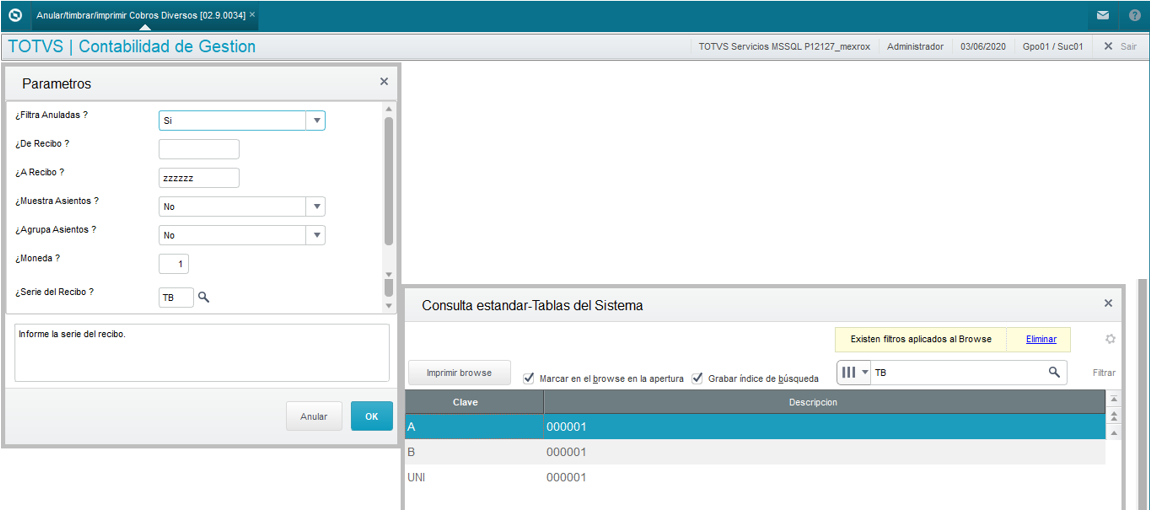Select row with Clave UNI
The height and width of the screenshot is (510, 1150).
click(x=755, y=478)
